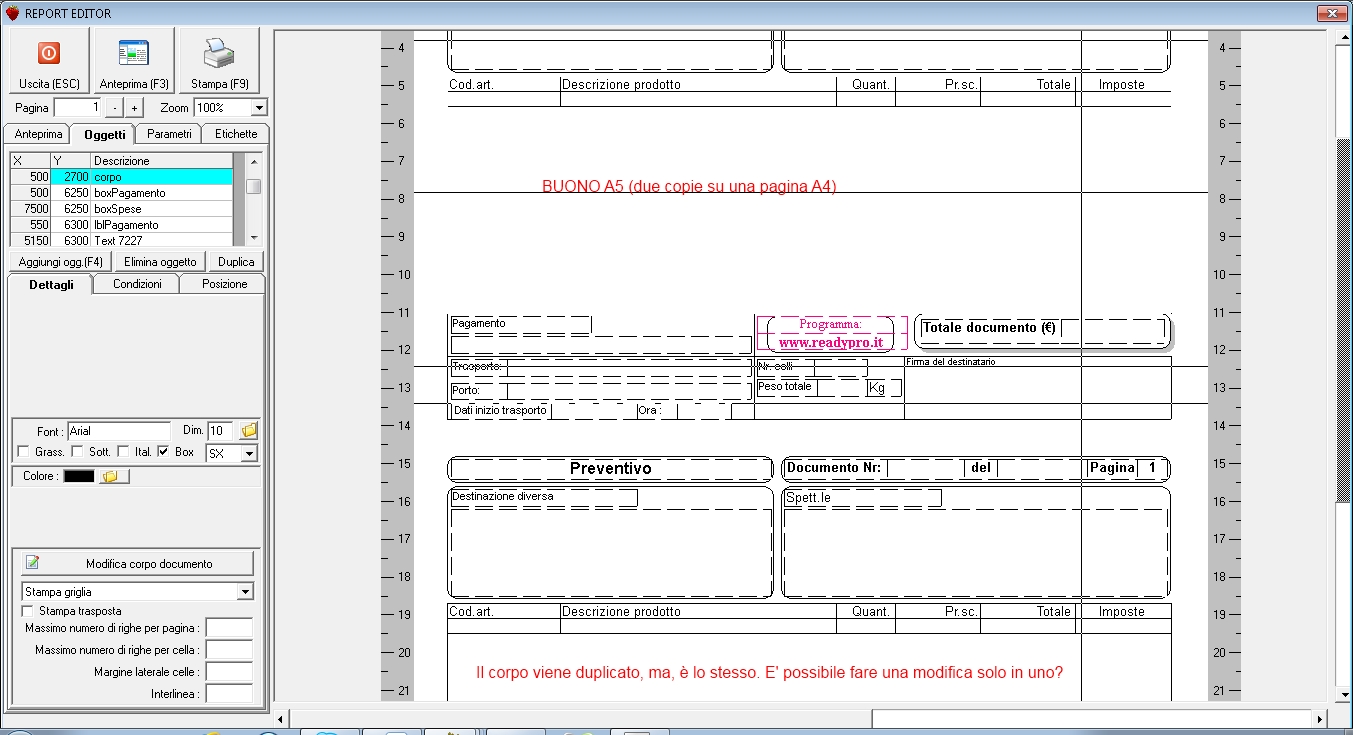Duplicate object with the Duplica button
Image resolution: width=1353 pixels, height=735 pixels.
click(x=237, y=262)
